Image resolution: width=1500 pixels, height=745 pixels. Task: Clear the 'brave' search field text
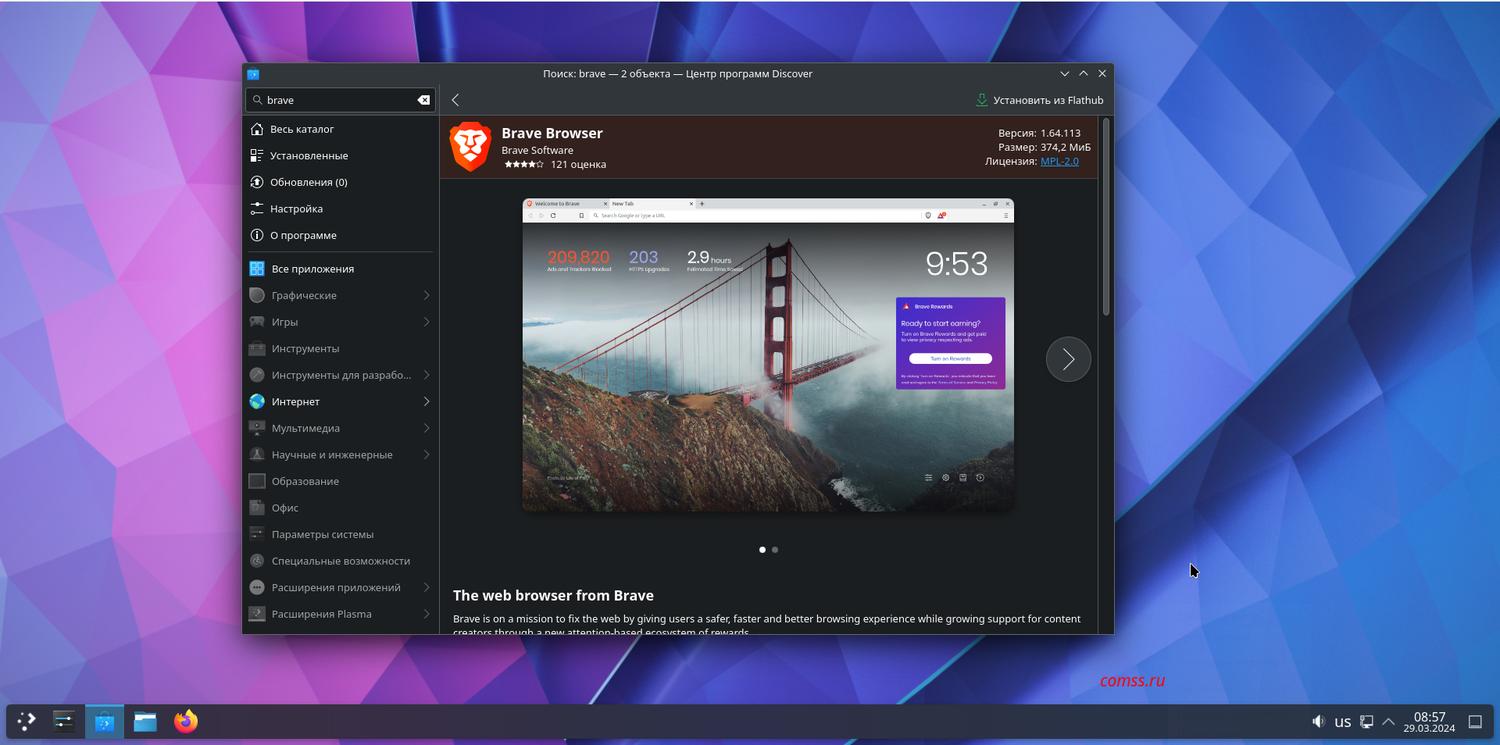click(x=424, y=100)
